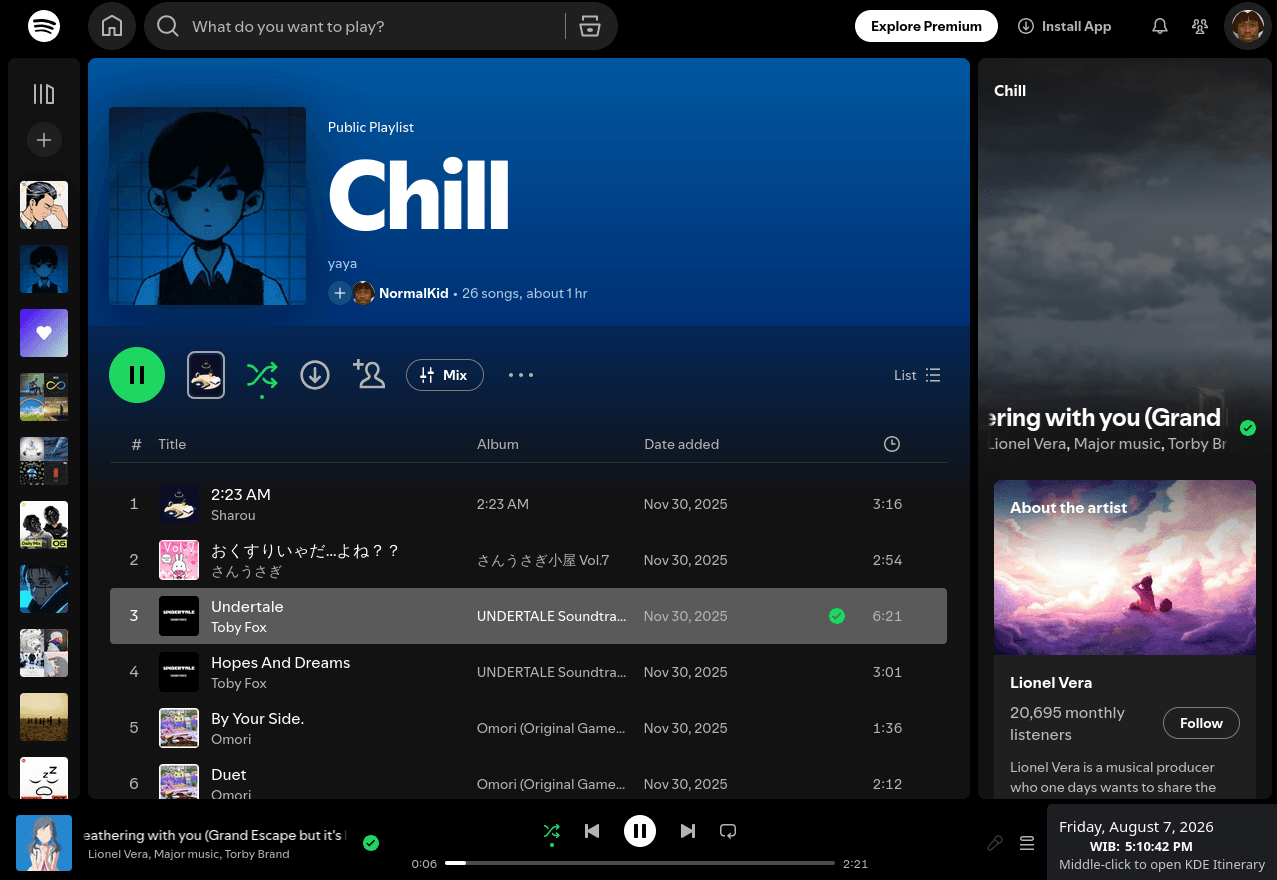The height and width of the screenshot is (880, 1277).
Task: Toggle the lyrics microphone icon
Action: click(995, 843)
